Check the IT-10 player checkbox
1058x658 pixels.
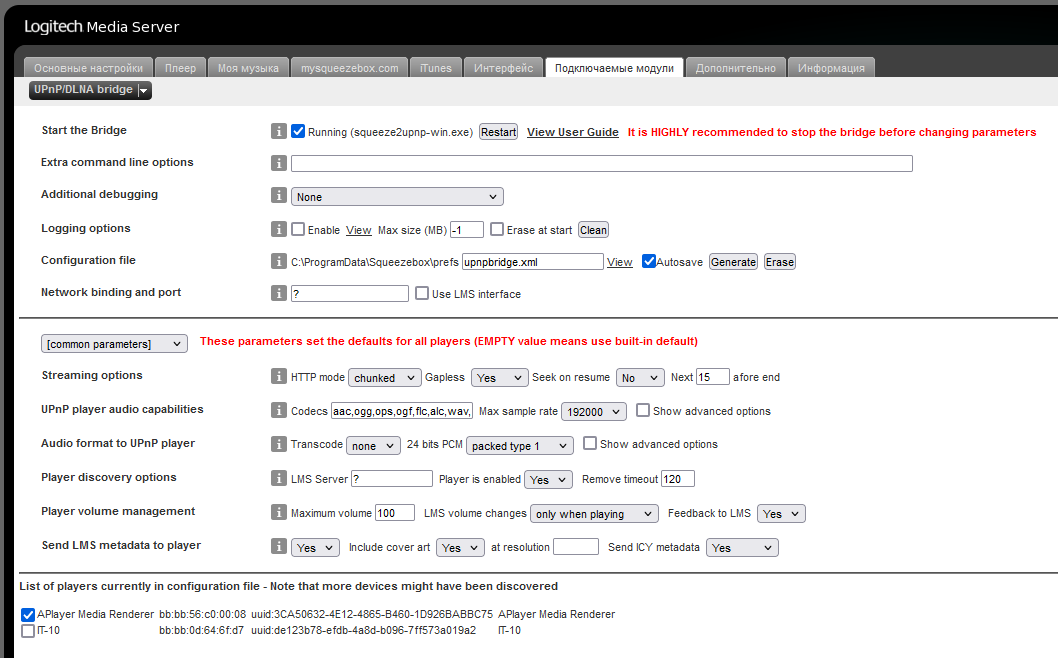(28, 631)
